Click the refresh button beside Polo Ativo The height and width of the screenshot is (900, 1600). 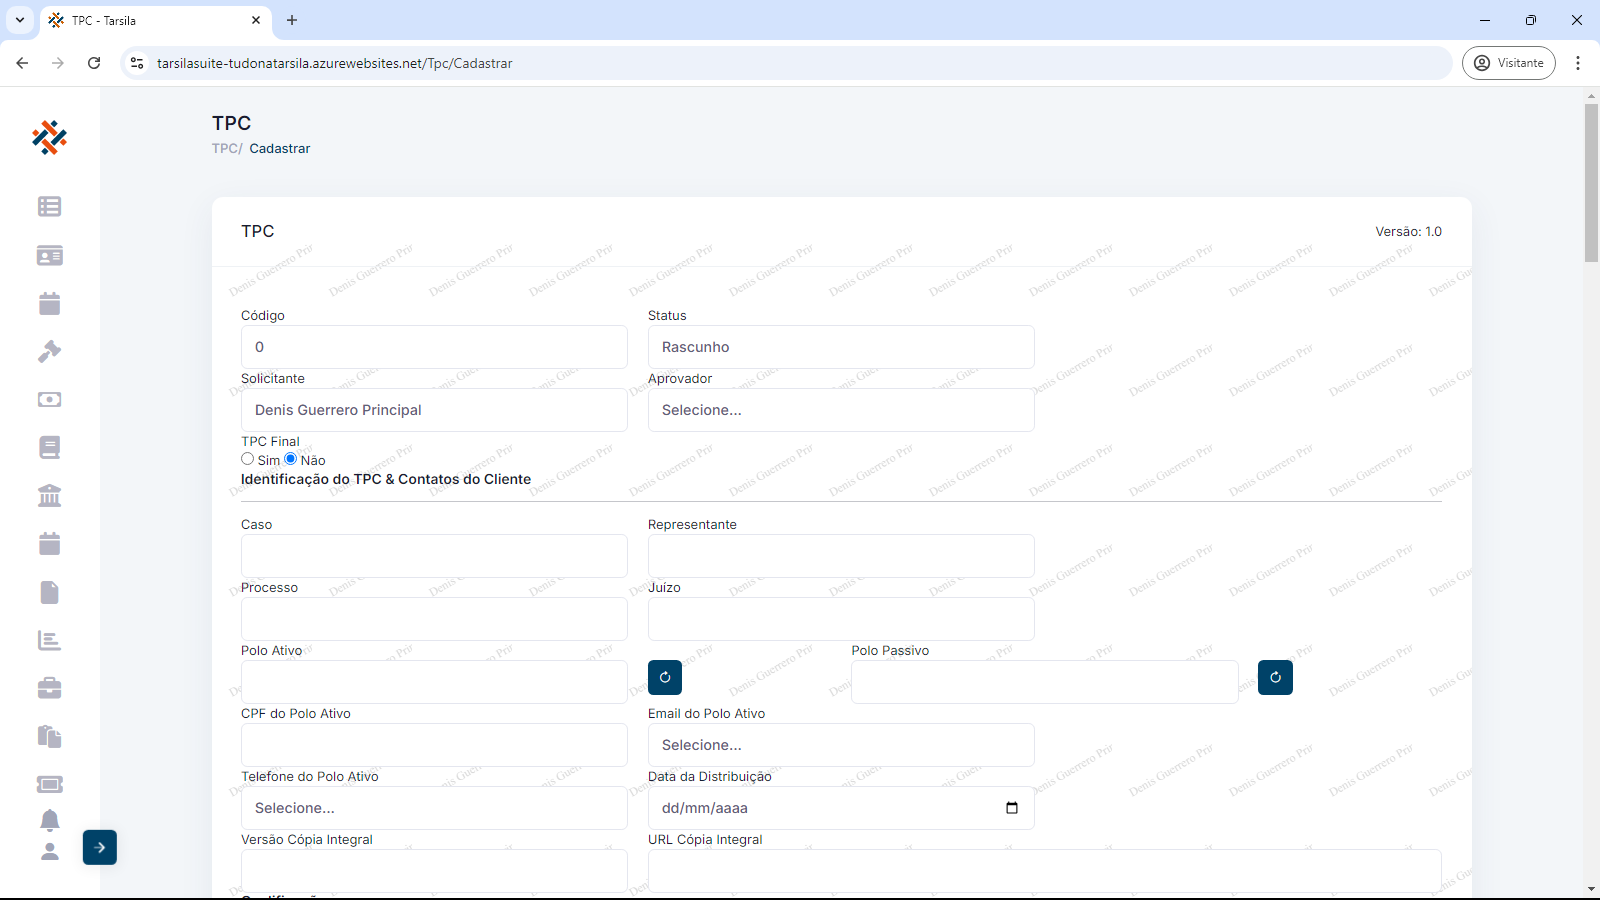click(x=665, y=677)
